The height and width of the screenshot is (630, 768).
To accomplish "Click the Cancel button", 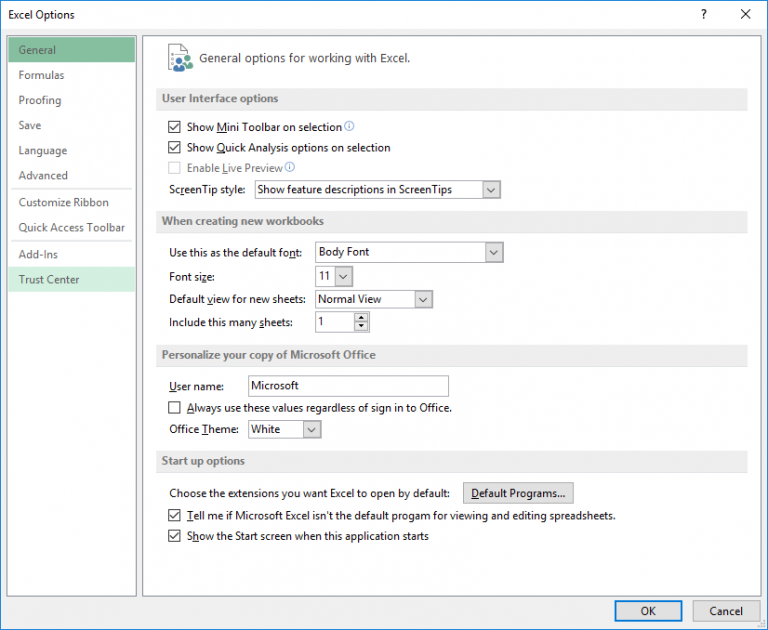I will (x=726, y=611).
